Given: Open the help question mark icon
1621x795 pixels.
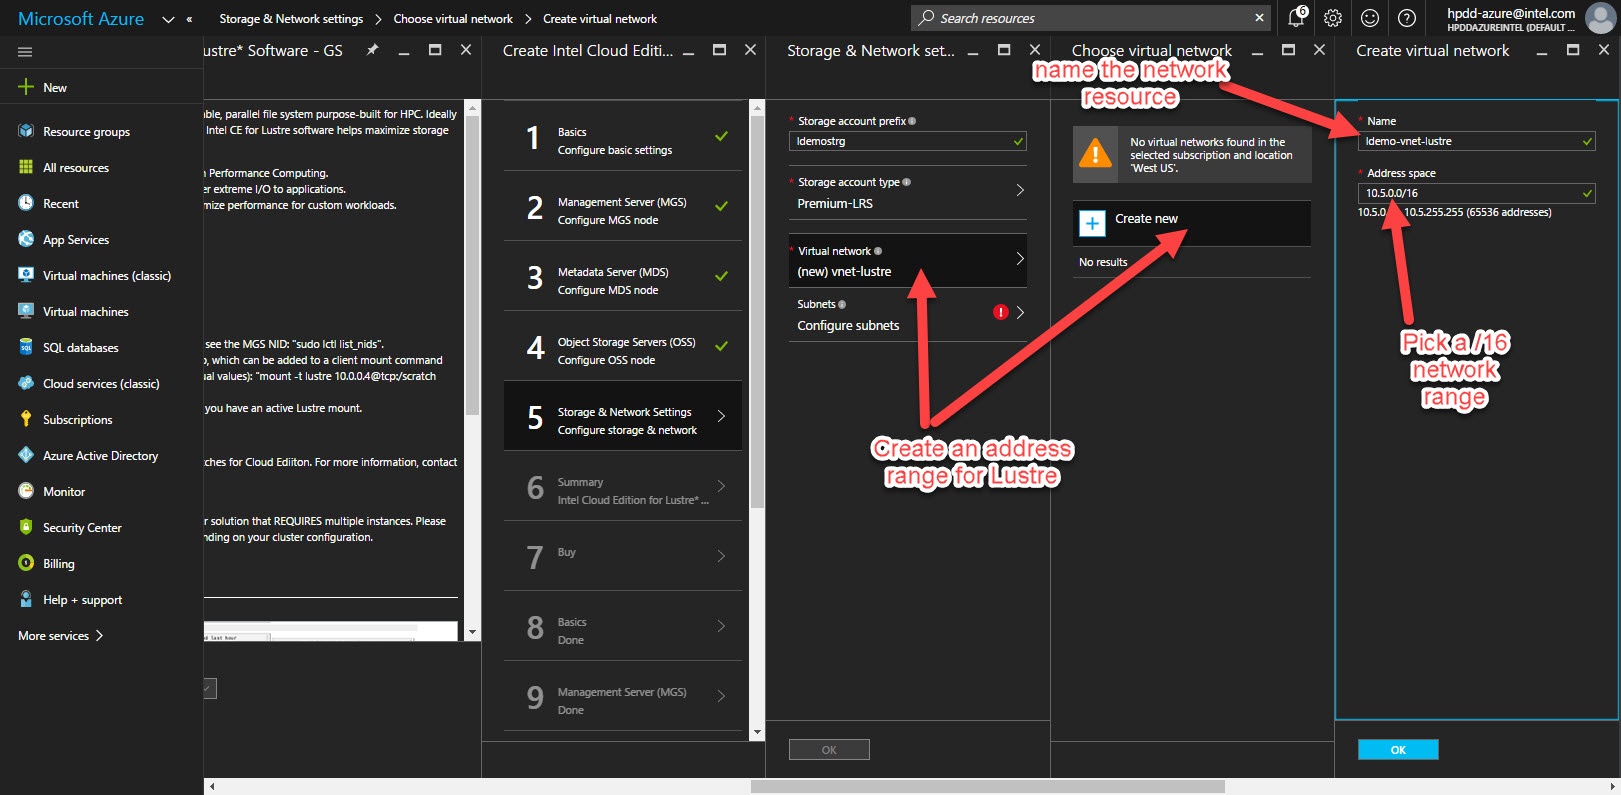Looking at the screenshot, I should tap(1407, 18).
